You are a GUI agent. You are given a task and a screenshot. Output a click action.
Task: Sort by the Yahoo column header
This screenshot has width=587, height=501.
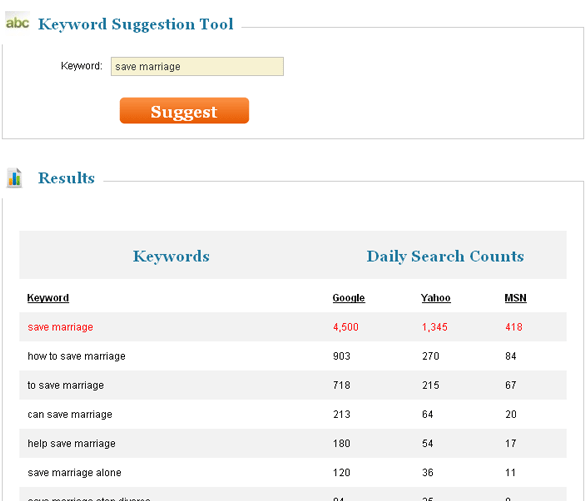click(x=436, y=298)
